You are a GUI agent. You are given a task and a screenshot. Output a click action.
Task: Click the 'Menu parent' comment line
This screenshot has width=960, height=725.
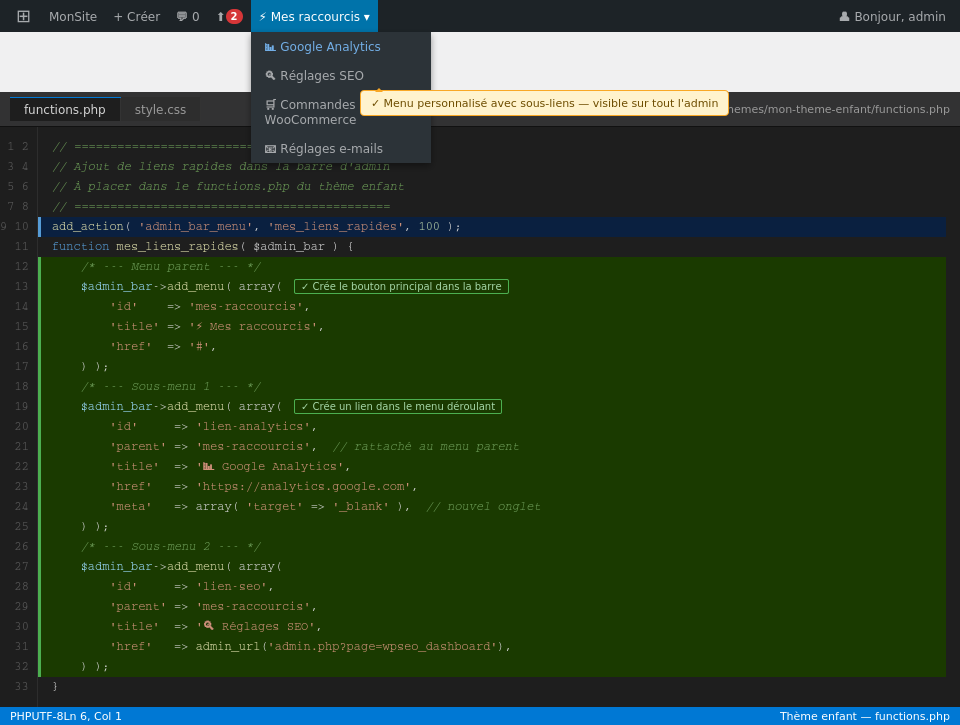coord(171,266)
